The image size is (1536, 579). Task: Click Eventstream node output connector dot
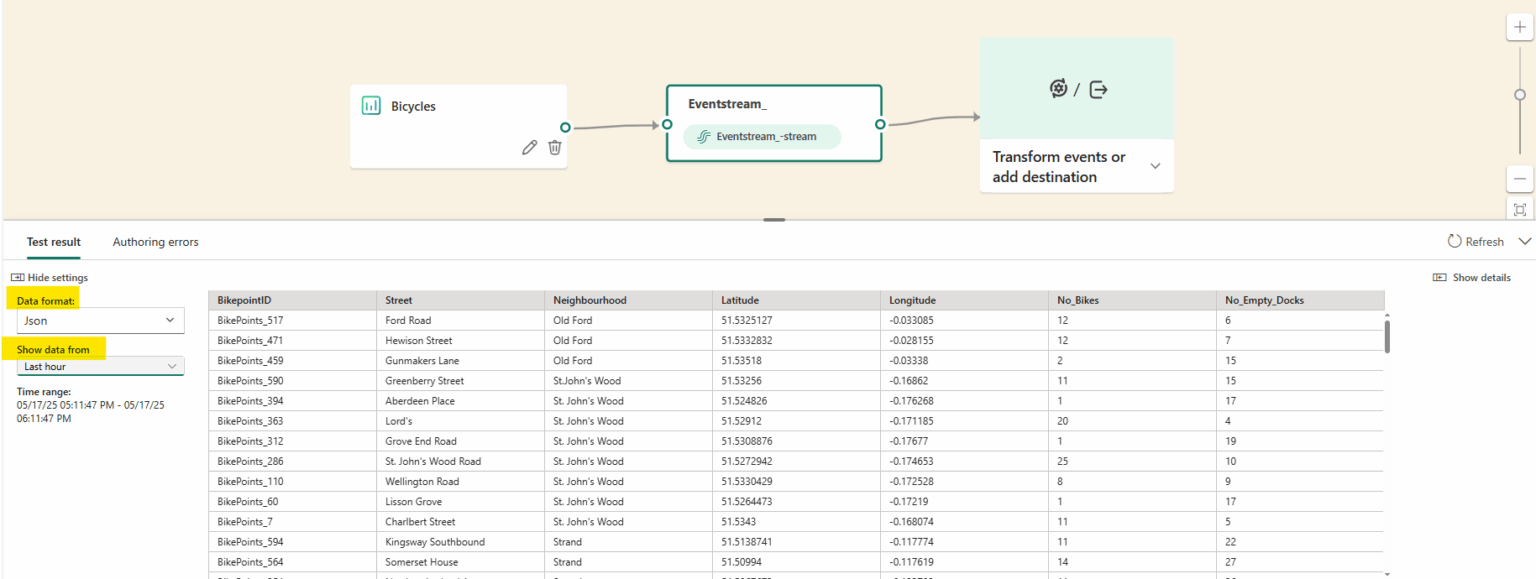[880, 125]
